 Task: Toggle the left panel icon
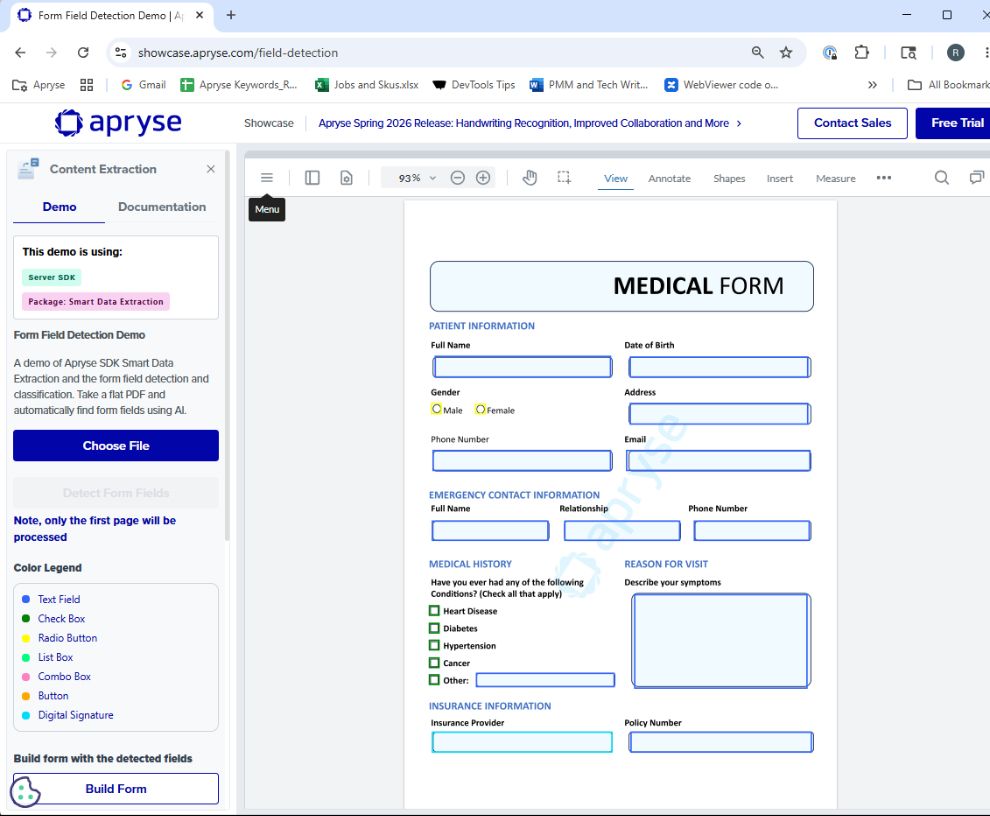coord(312,178)
